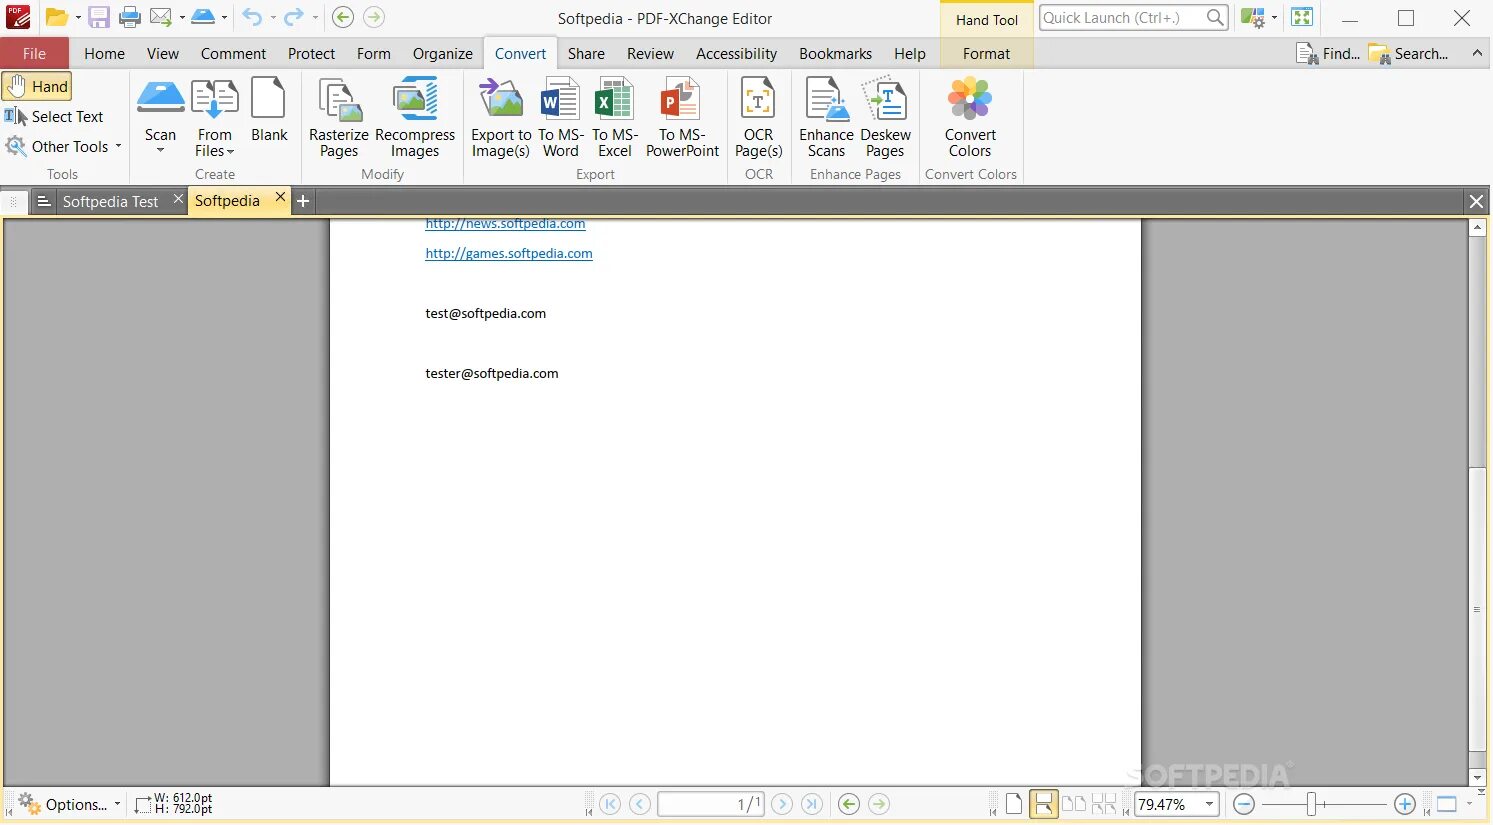Expand the Undo history dropdown arrow
This screenshot has height=825, width=1493.
[x=273, y=18]
